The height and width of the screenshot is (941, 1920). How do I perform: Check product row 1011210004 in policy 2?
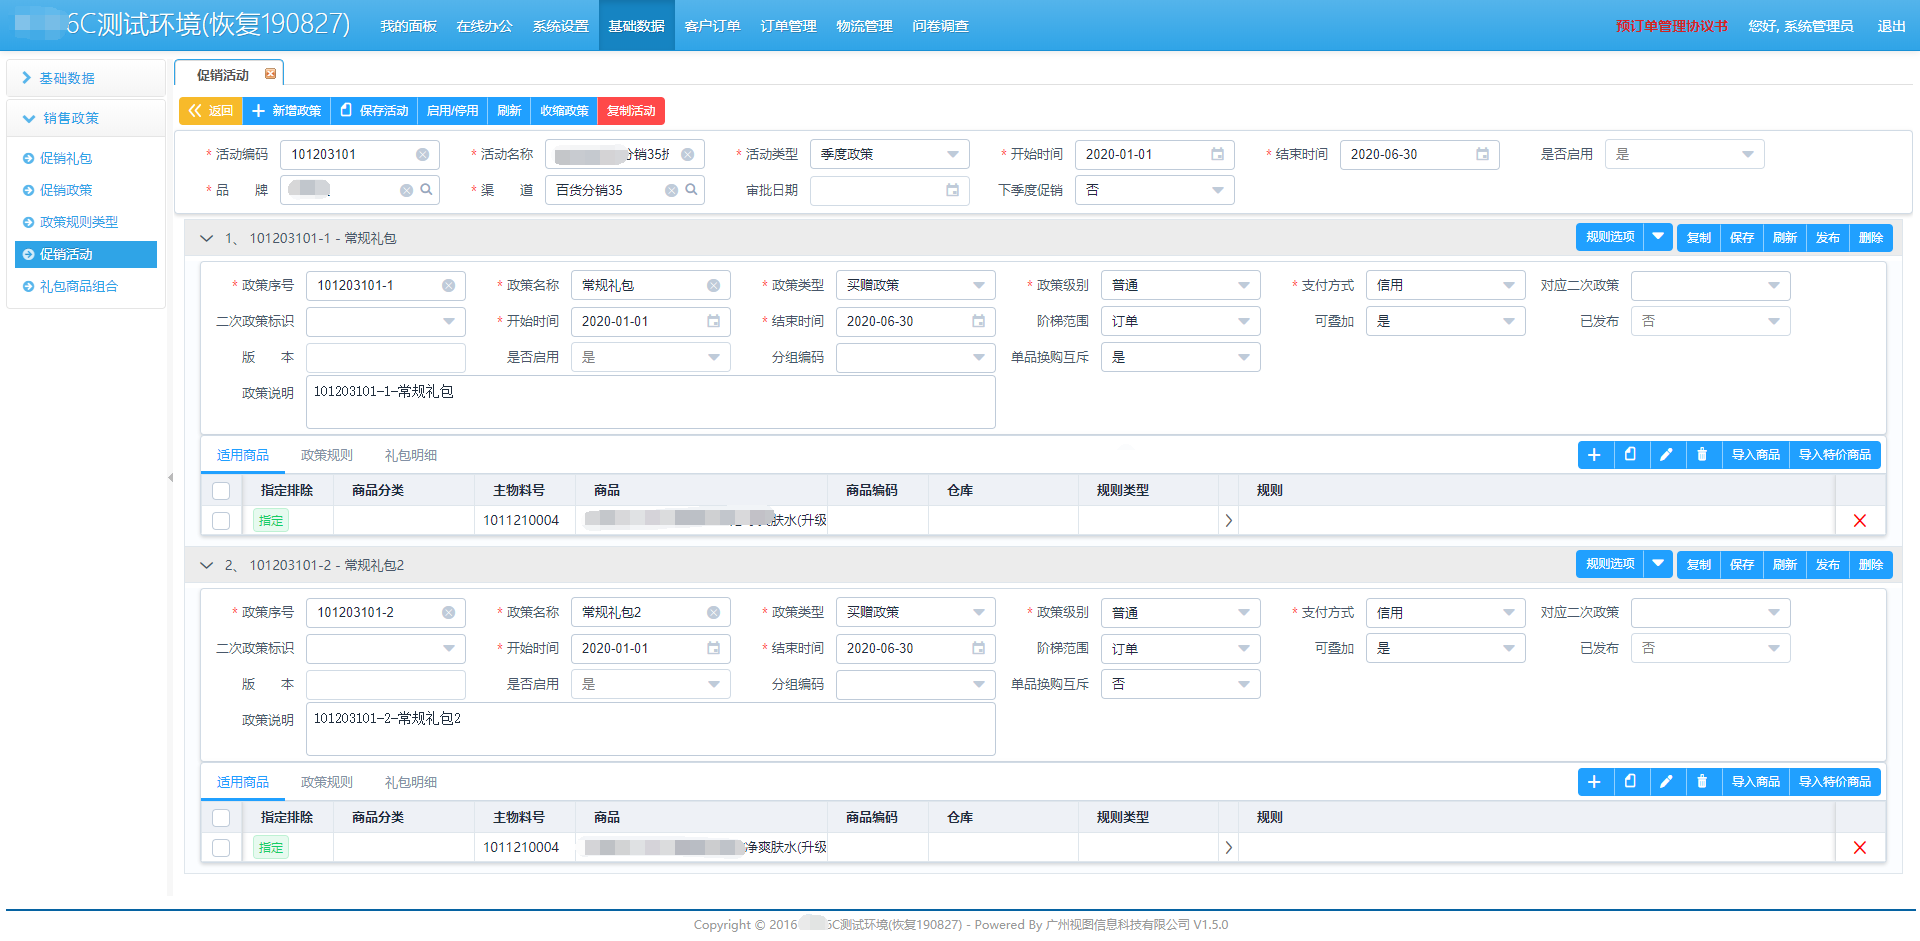tap(221, 847)
